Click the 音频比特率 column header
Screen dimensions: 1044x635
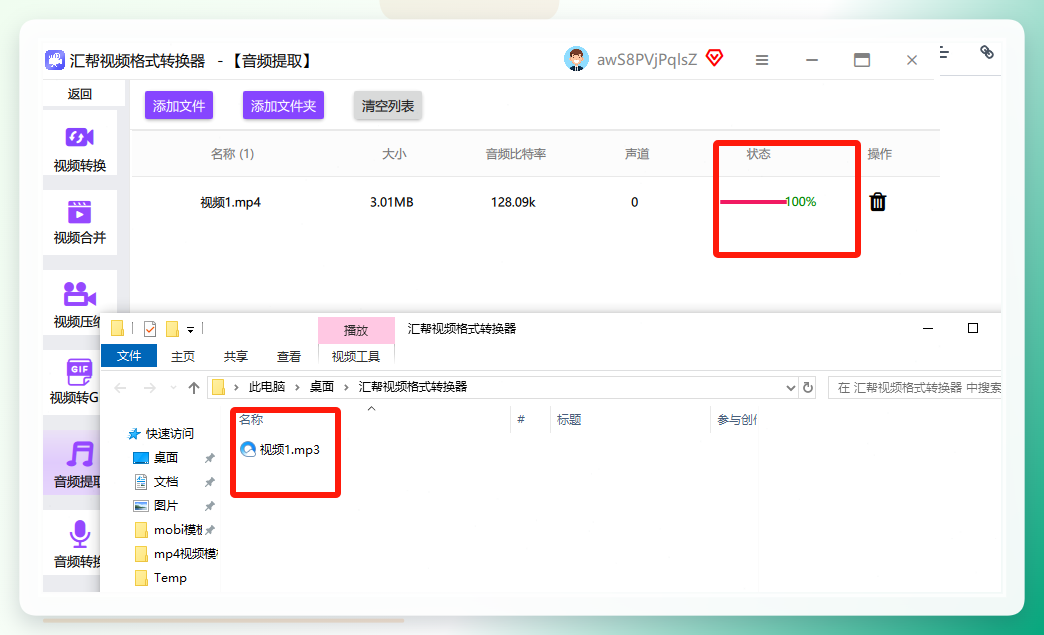point(516,154)
